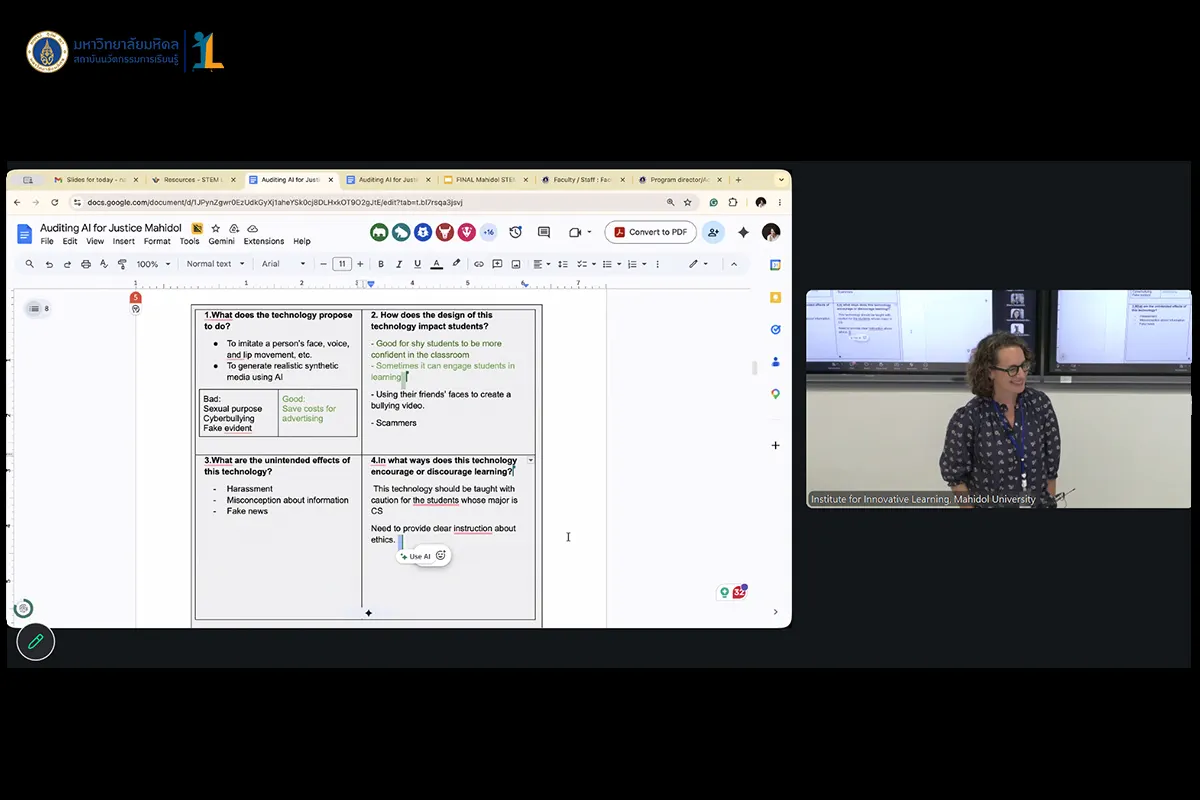
Task: Open the comments panel icon
Action: pyautogui.click(x=544, y=232)
